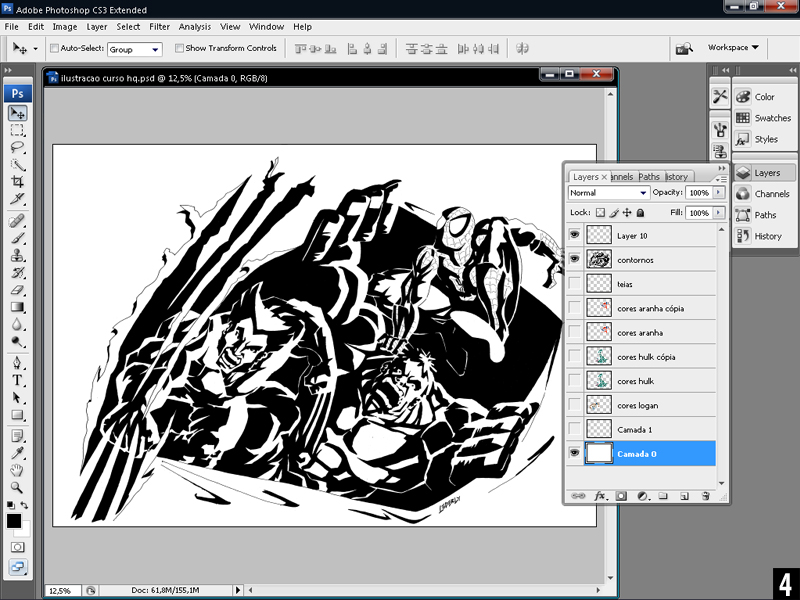800x600 pixels.
Task: Open the Normal blend mode dropdown
Action: coord(609,193)
